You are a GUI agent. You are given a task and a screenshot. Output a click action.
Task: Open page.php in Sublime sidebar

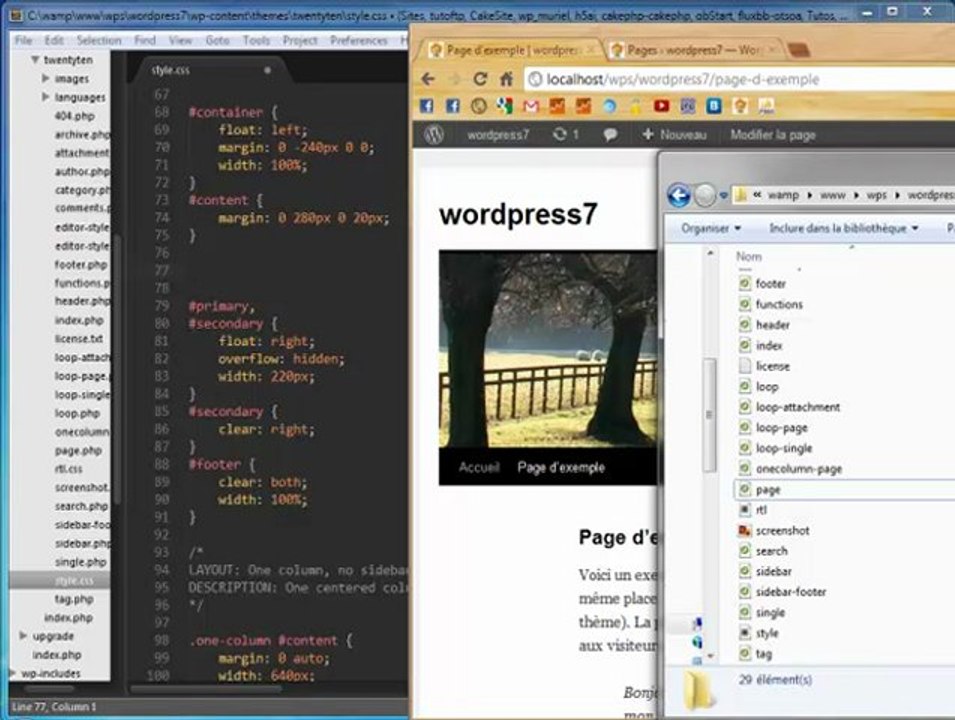coord(79,451)
